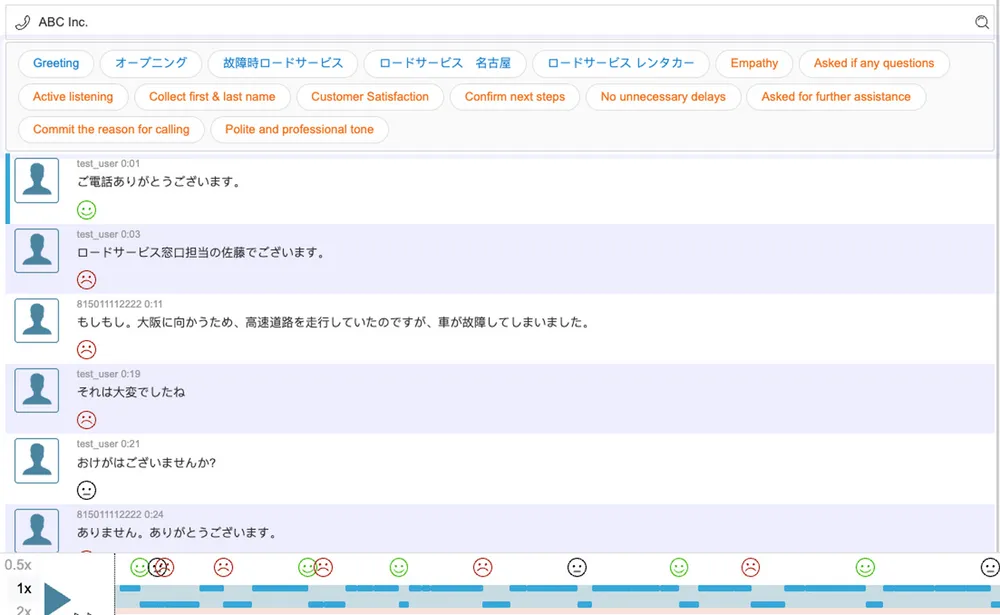Select the Greeting tag
The image size is (1000, 615).
pyautogui.click(x=56, y=63)
